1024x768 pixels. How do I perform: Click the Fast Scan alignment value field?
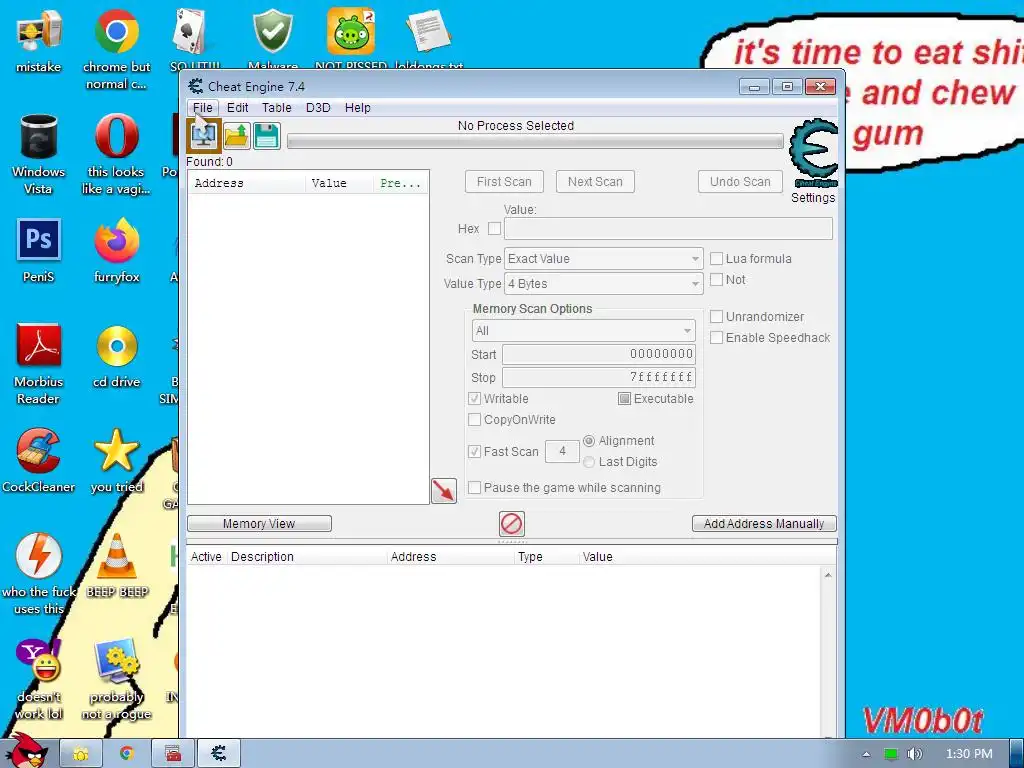tap(562, 451)
